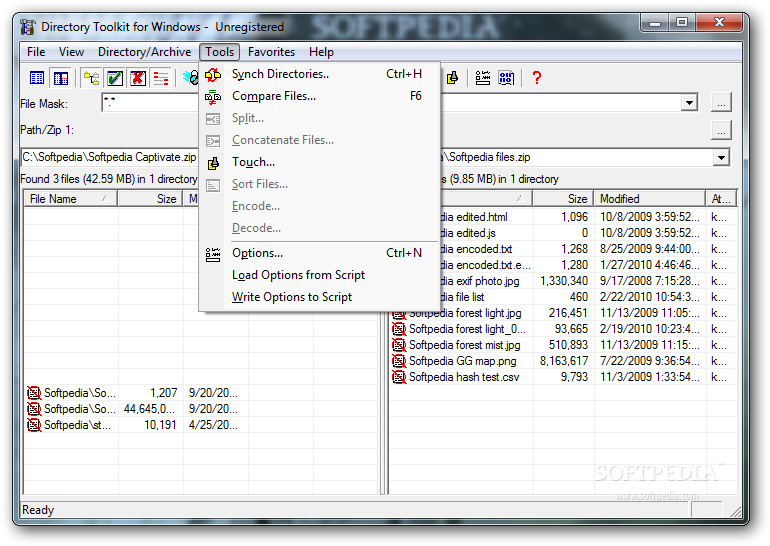Click the Ready status bar text
The width and height of the screenshot is (770, 546).
click(x=38, y=510)
